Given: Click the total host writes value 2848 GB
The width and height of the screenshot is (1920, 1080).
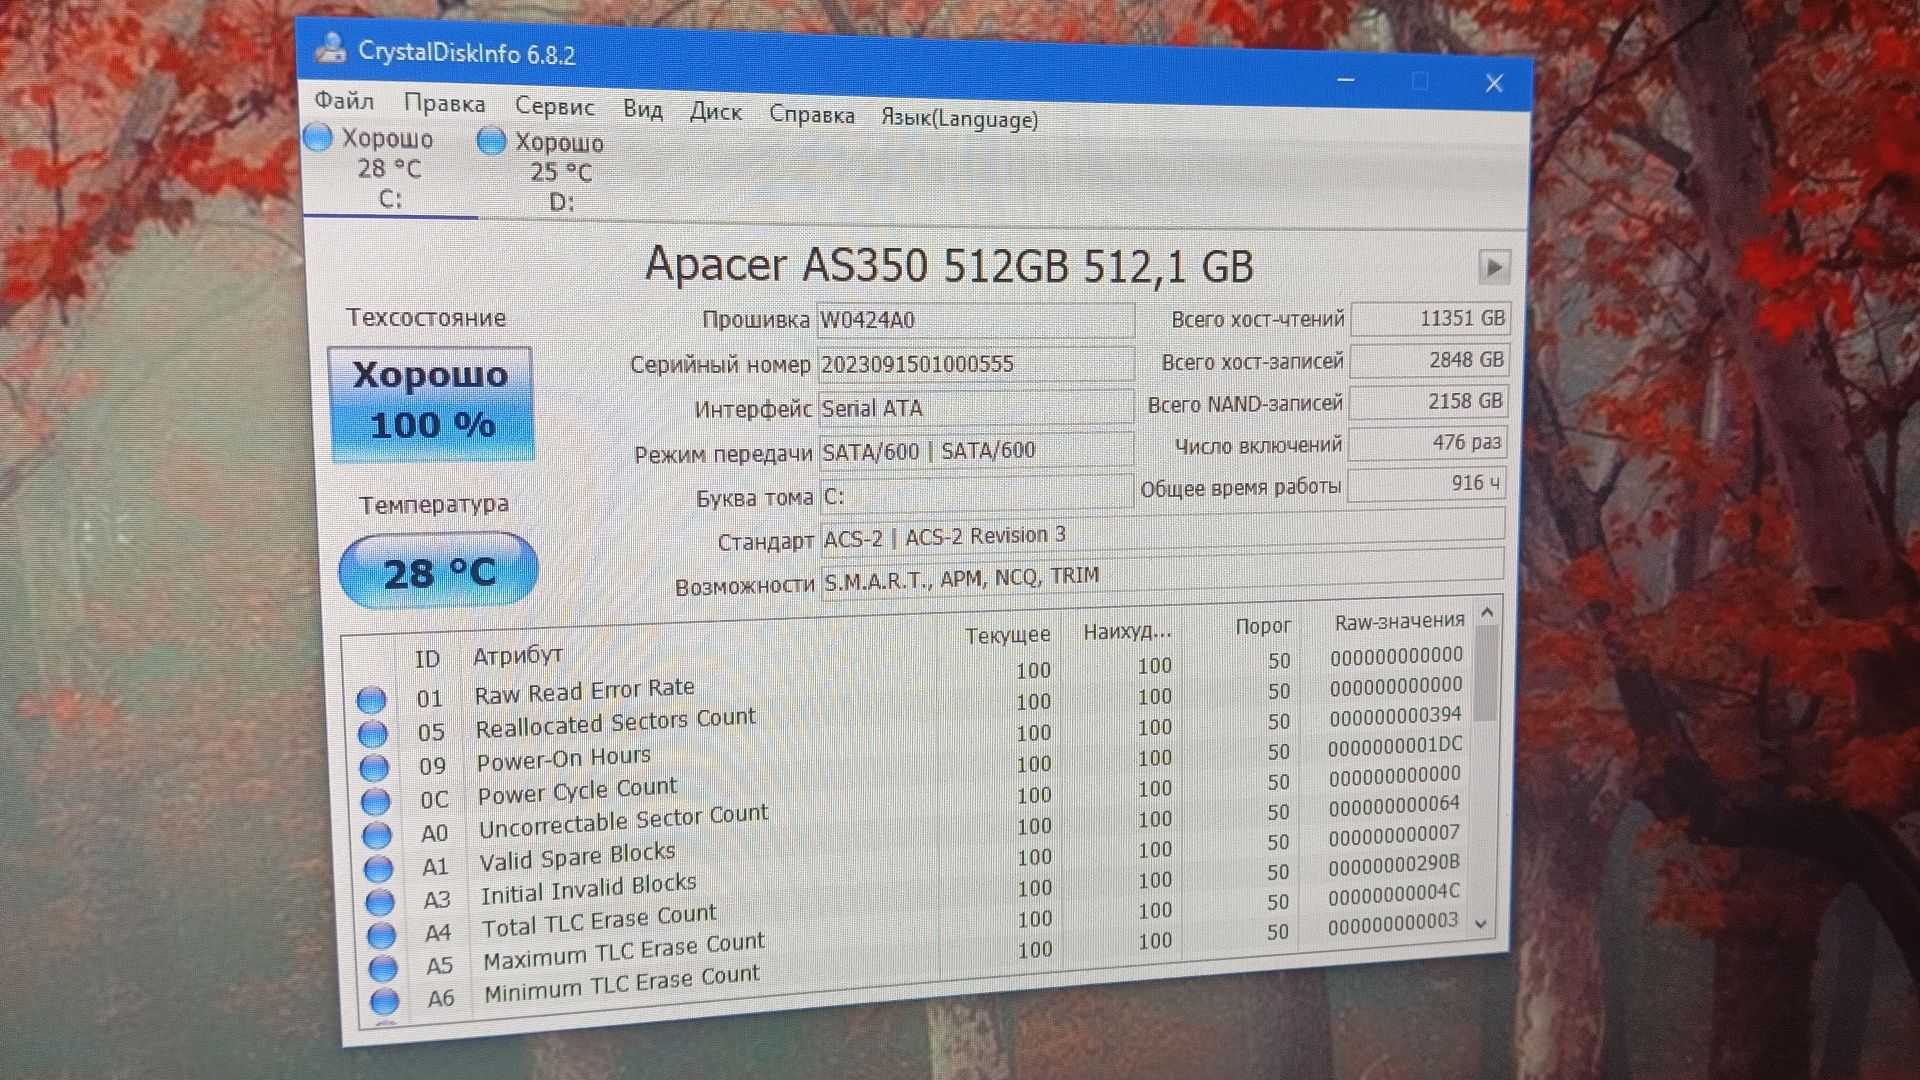Looking at the screenshot, I should pyautogui.click(x=1429, y=360).
